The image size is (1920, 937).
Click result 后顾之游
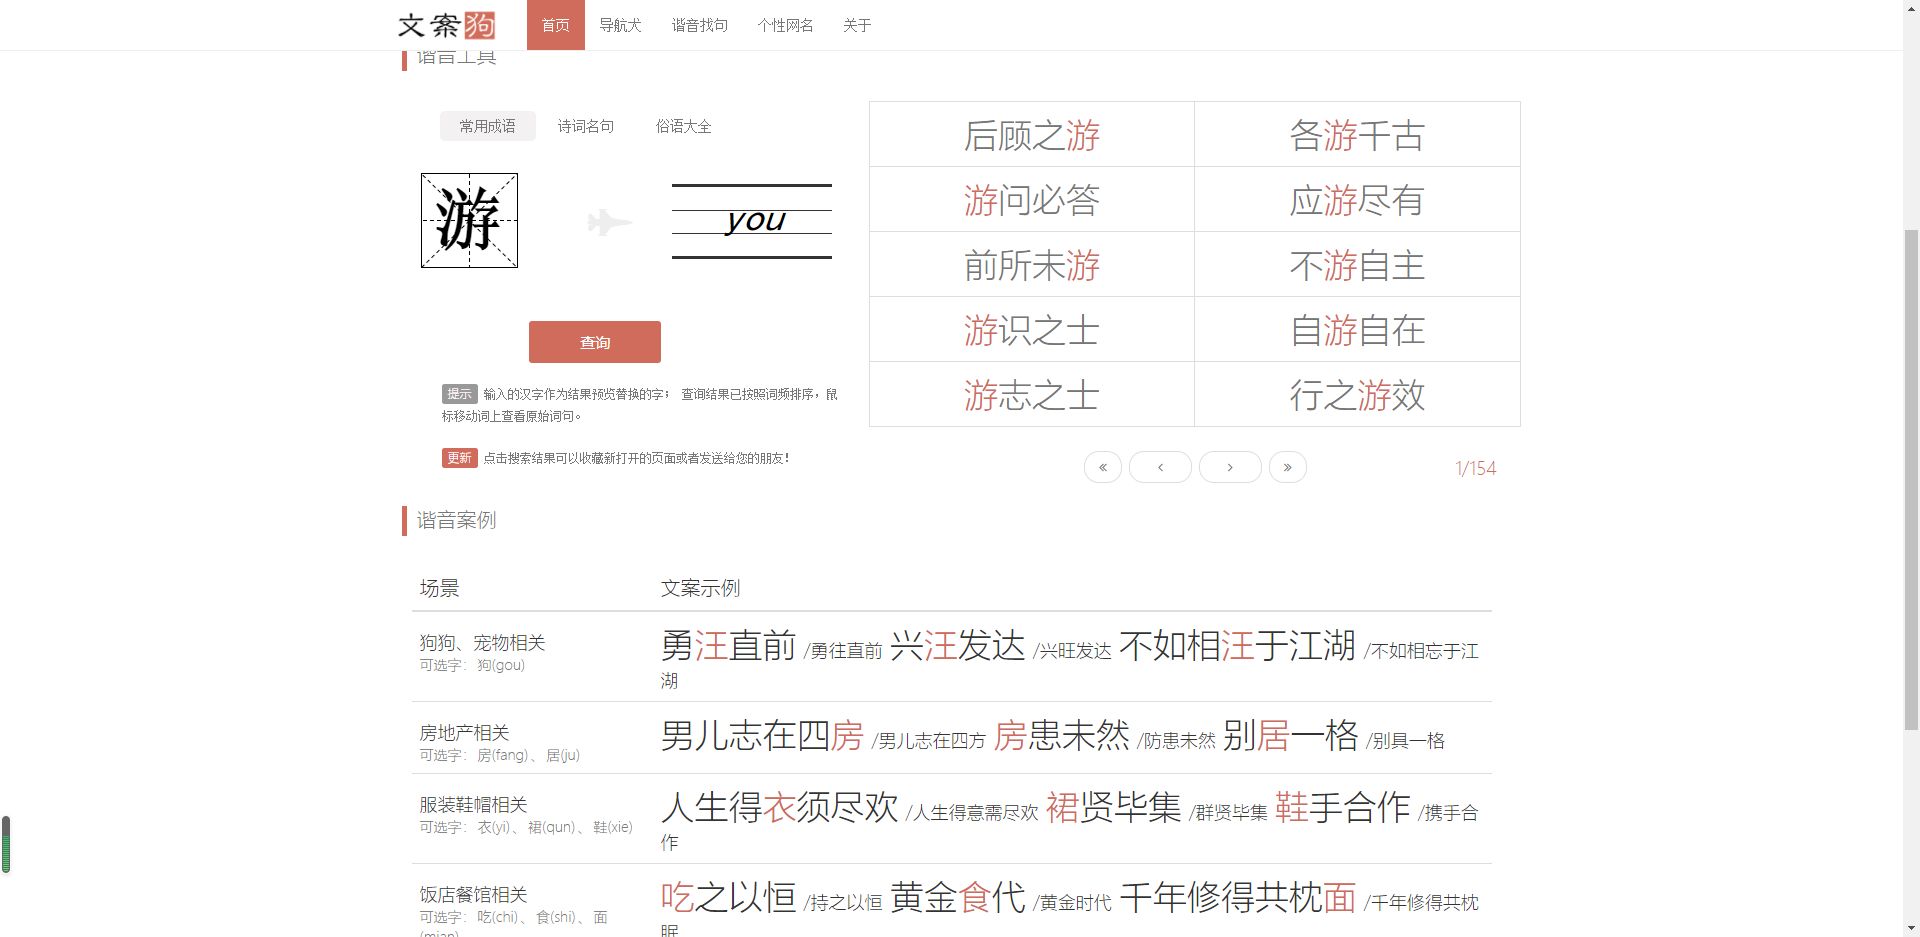click(x=1032, y=135)
